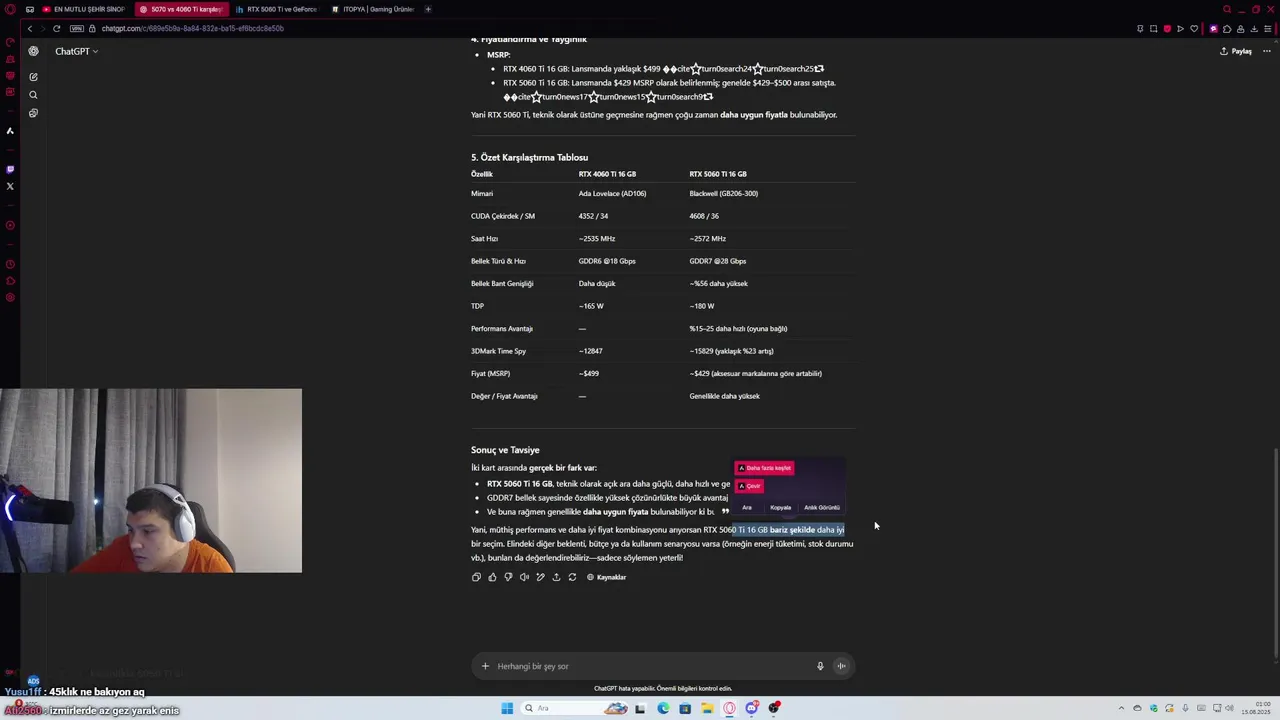Edit the response in canvas
Viewport: 1280px width, 720px height.
pos(540,577)
